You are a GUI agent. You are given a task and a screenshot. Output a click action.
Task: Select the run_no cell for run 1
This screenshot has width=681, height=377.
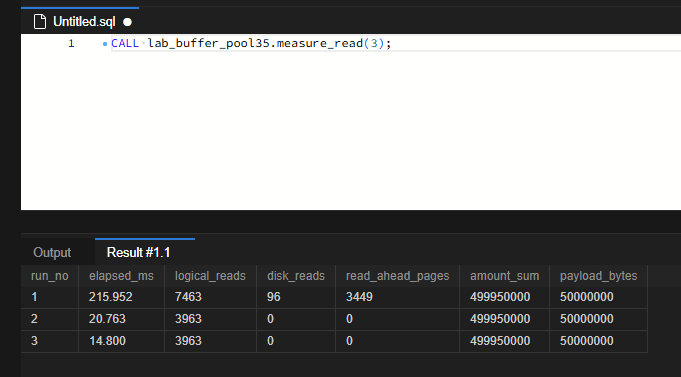[50, 298]
